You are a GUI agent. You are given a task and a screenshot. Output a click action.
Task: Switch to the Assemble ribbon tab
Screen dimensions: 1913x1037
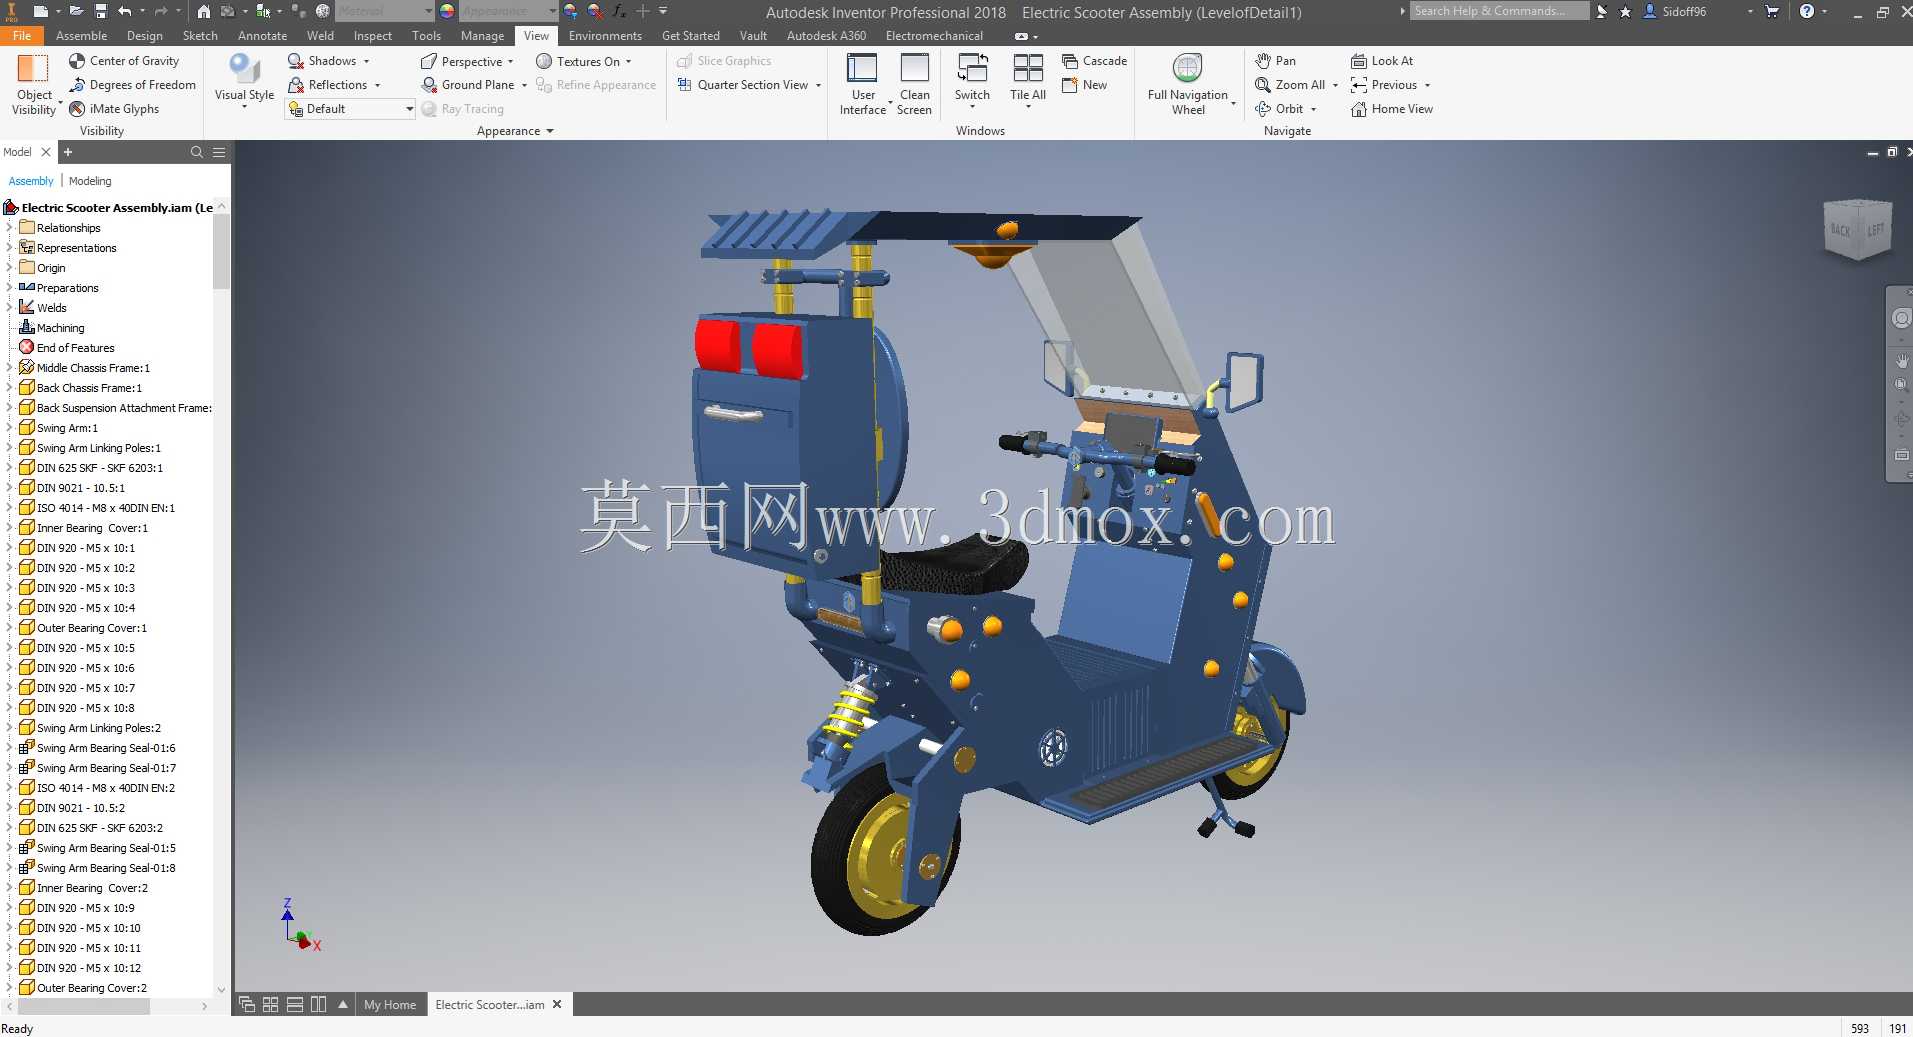click(81, 36)
